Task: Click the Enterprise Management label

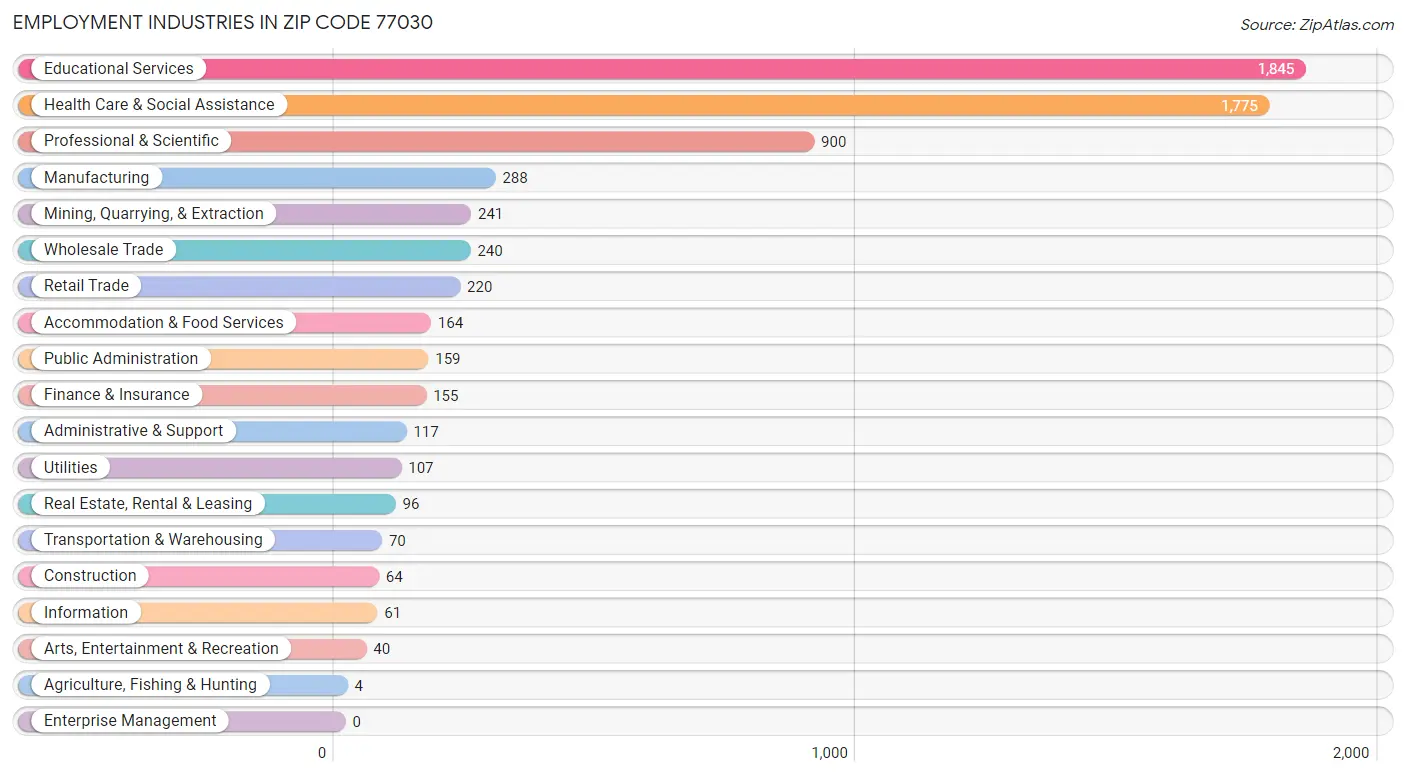Action: click(x=130, y=721)
